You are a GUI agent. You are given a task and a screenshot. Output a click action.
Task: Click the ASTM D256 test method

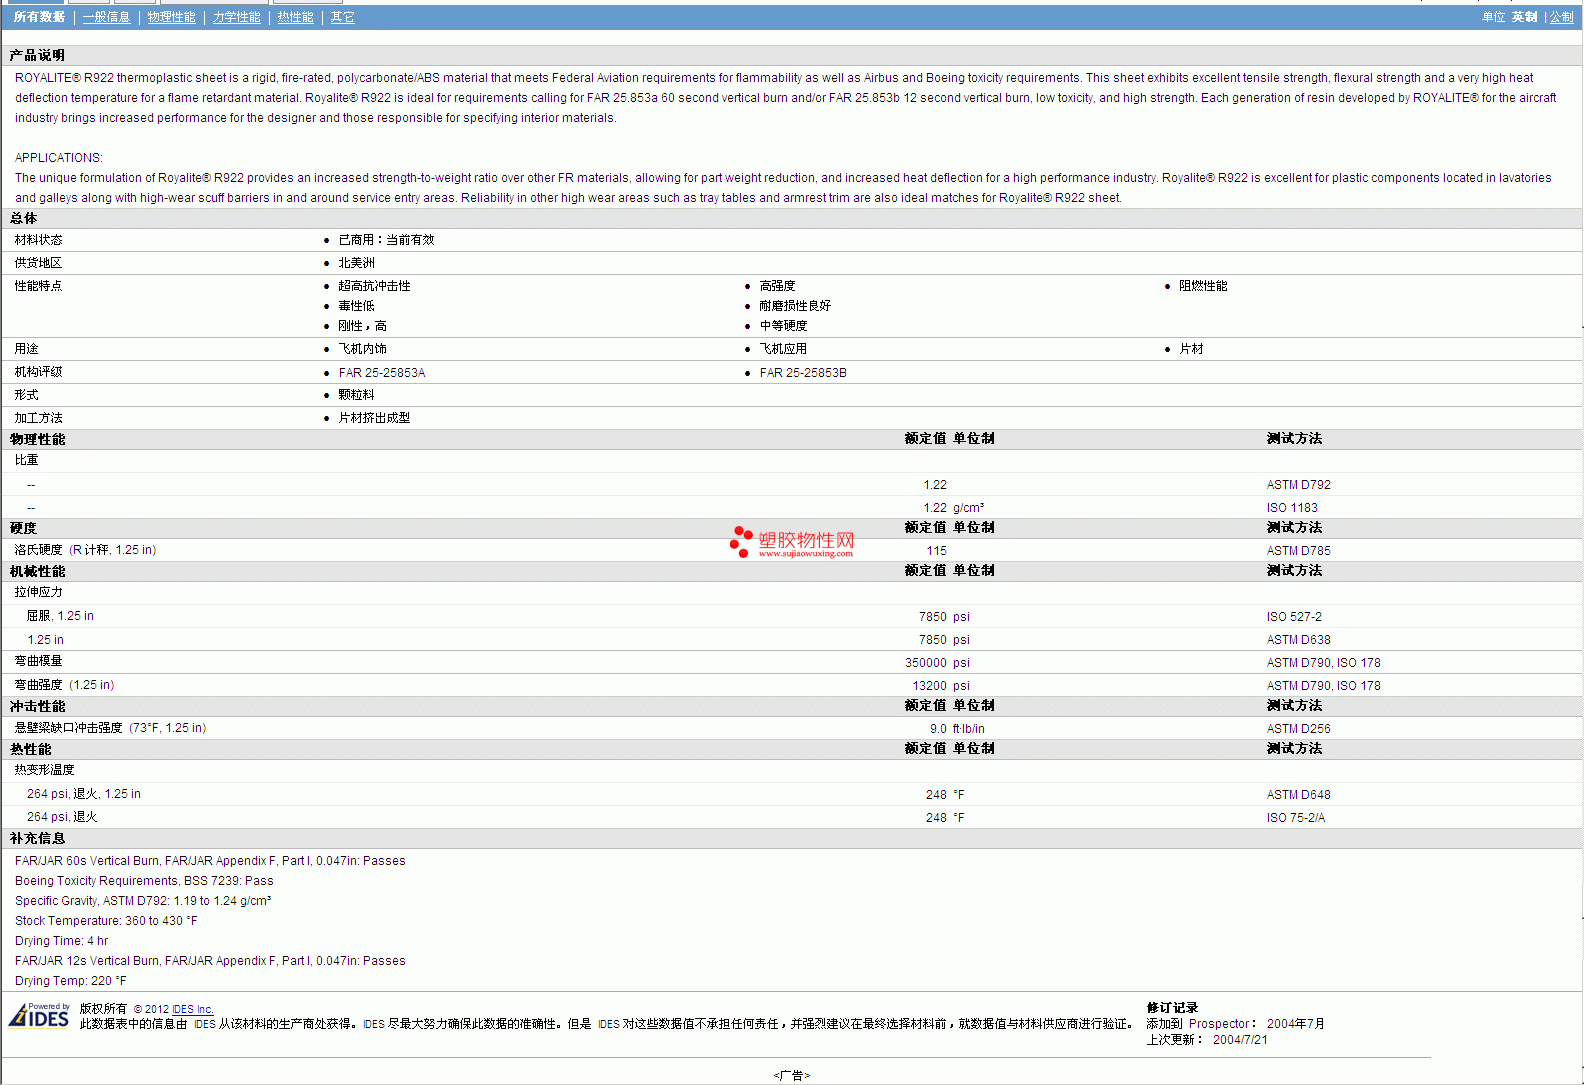pyautogui.click(x=1298, y=729)
